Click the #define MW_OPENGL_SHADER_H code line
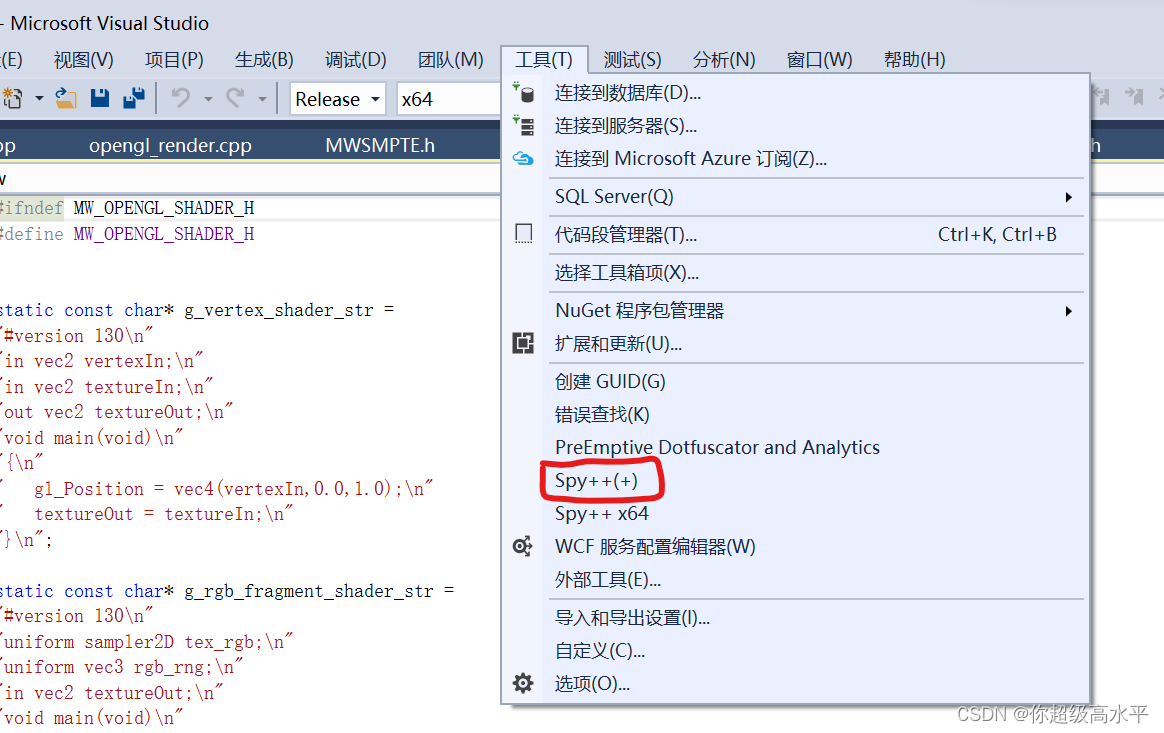The height and width of the screenshot is (733, 1164). (x=127, y=234)
